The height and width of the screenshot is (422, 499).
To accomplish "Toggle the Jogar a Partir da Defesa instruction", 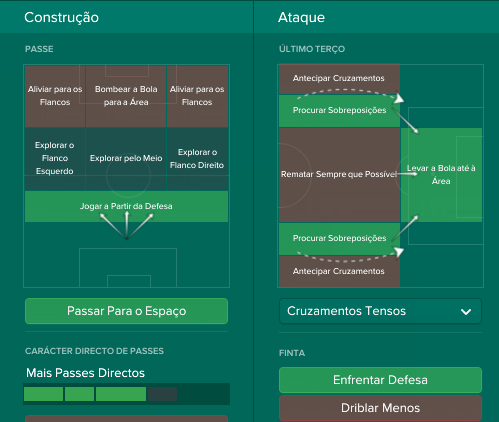I will [x=126, y=206].
